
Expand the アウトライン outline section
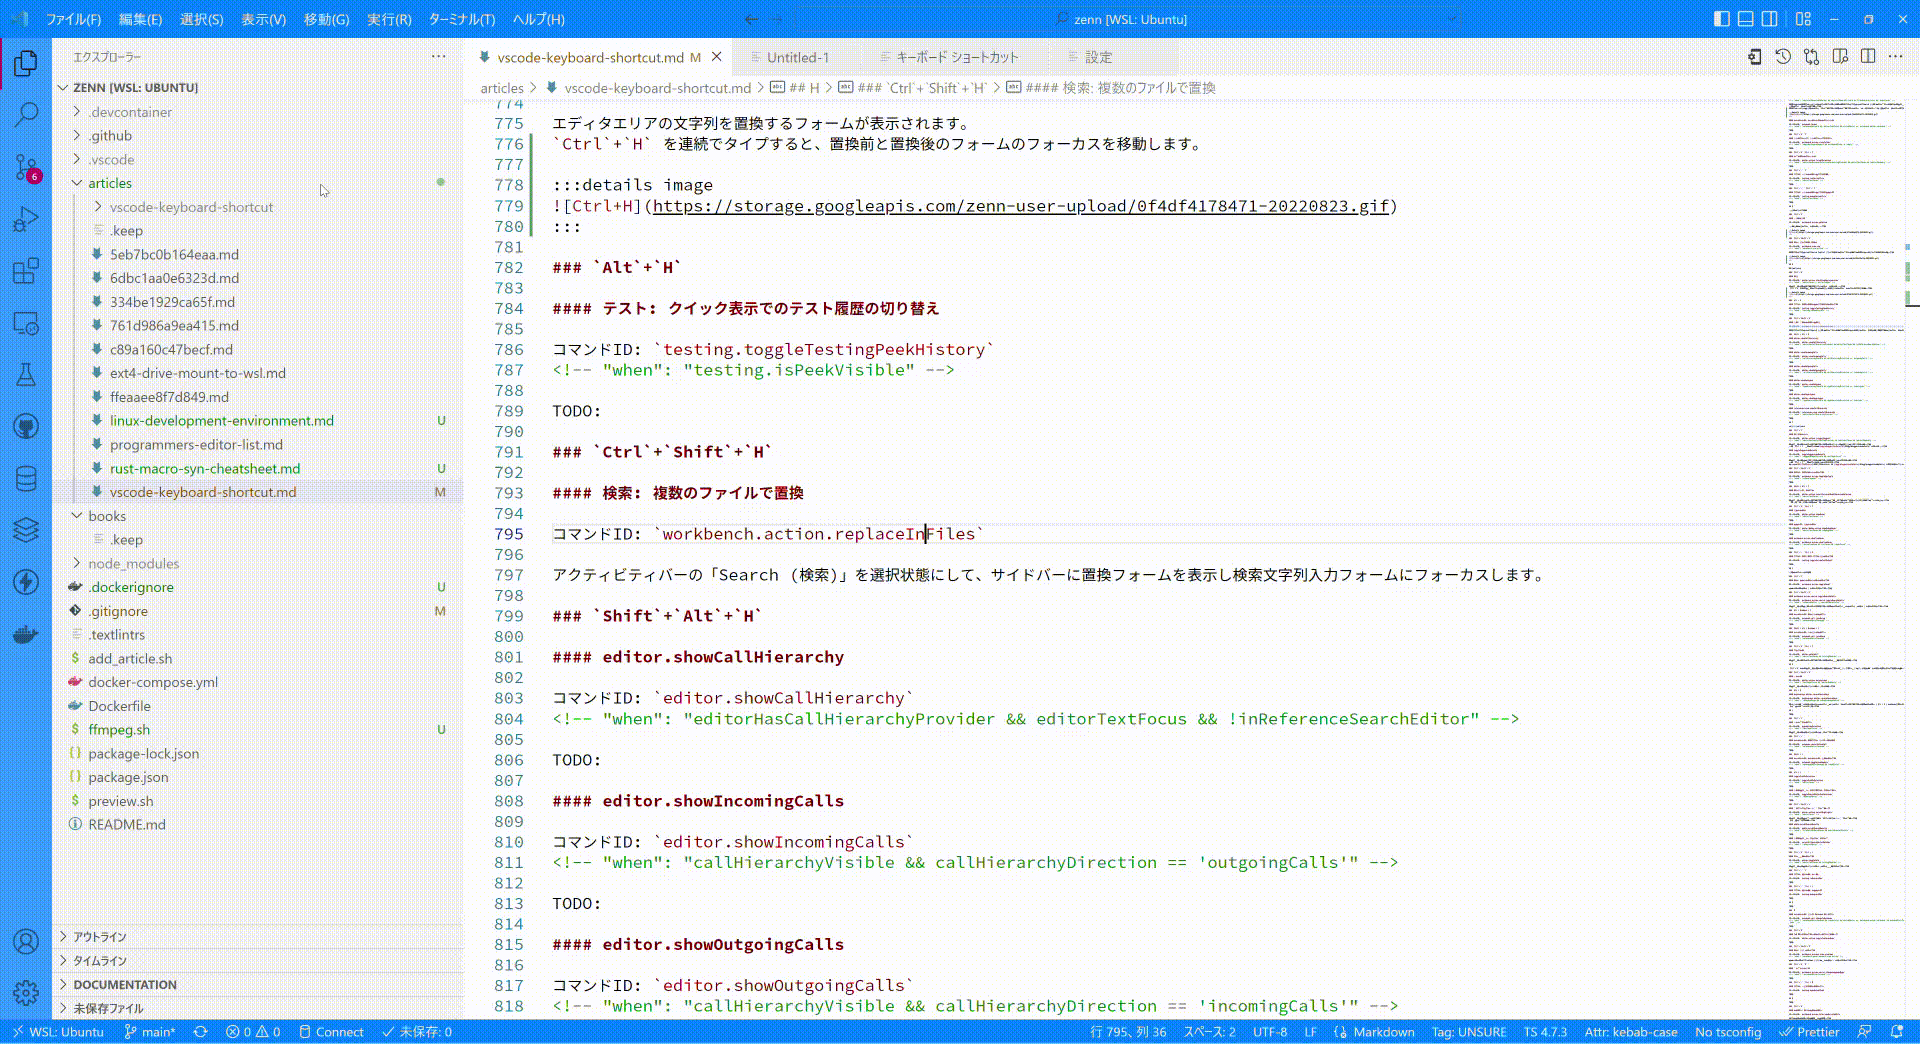pos(257,937)
